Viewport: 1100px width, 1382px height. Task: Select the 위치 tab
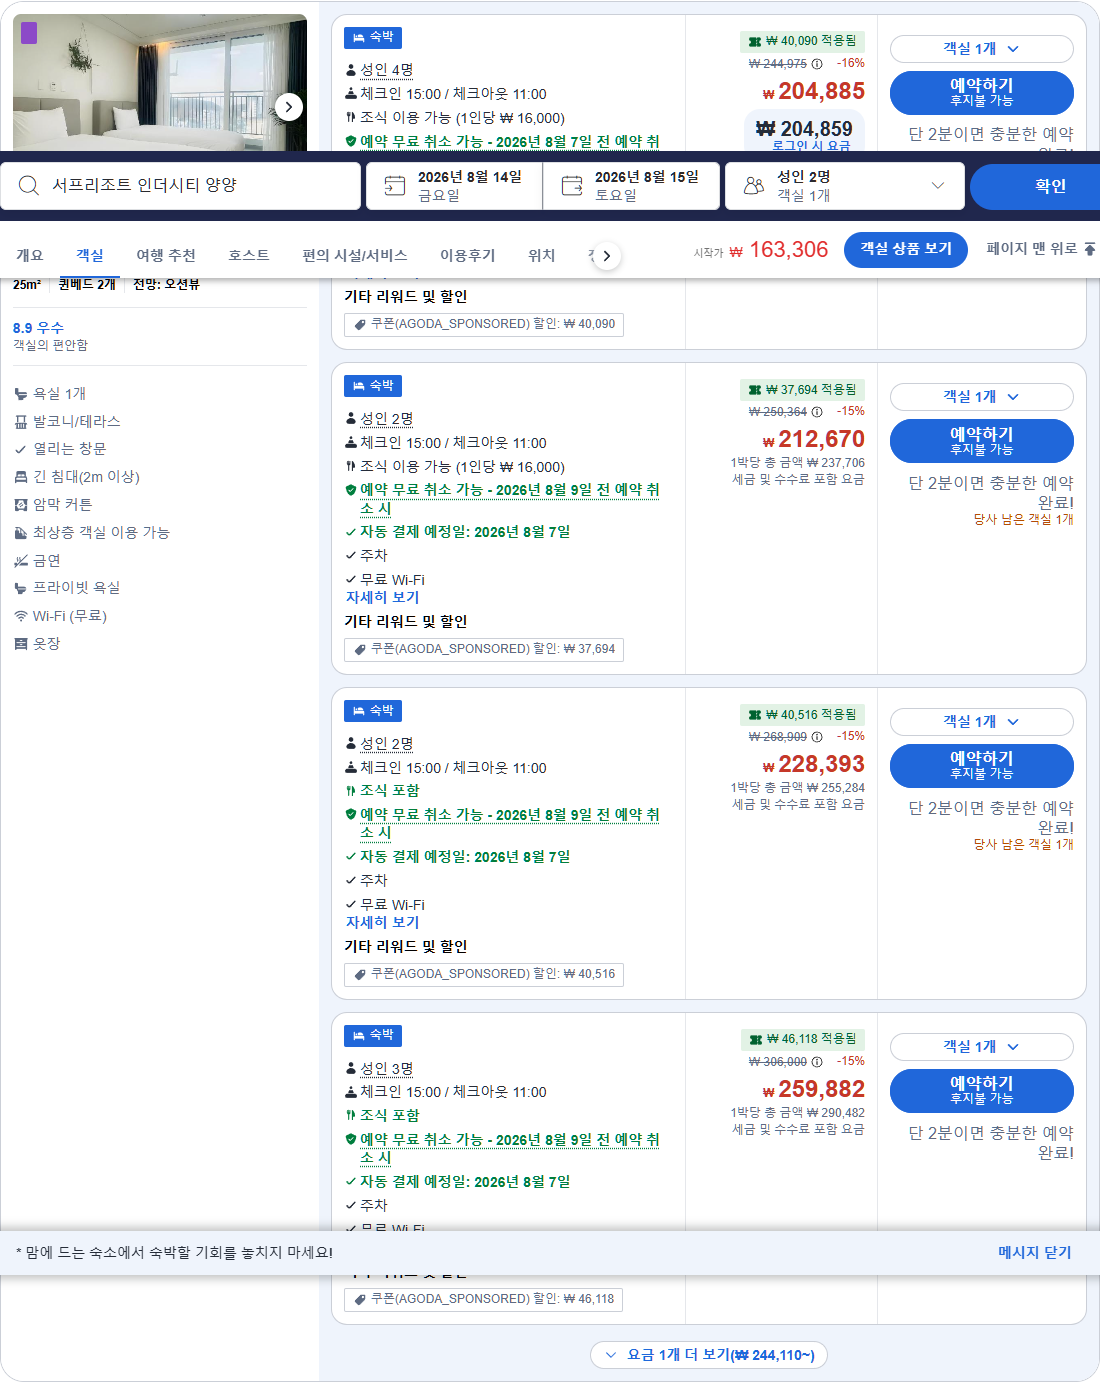click(x=542, y=255)
